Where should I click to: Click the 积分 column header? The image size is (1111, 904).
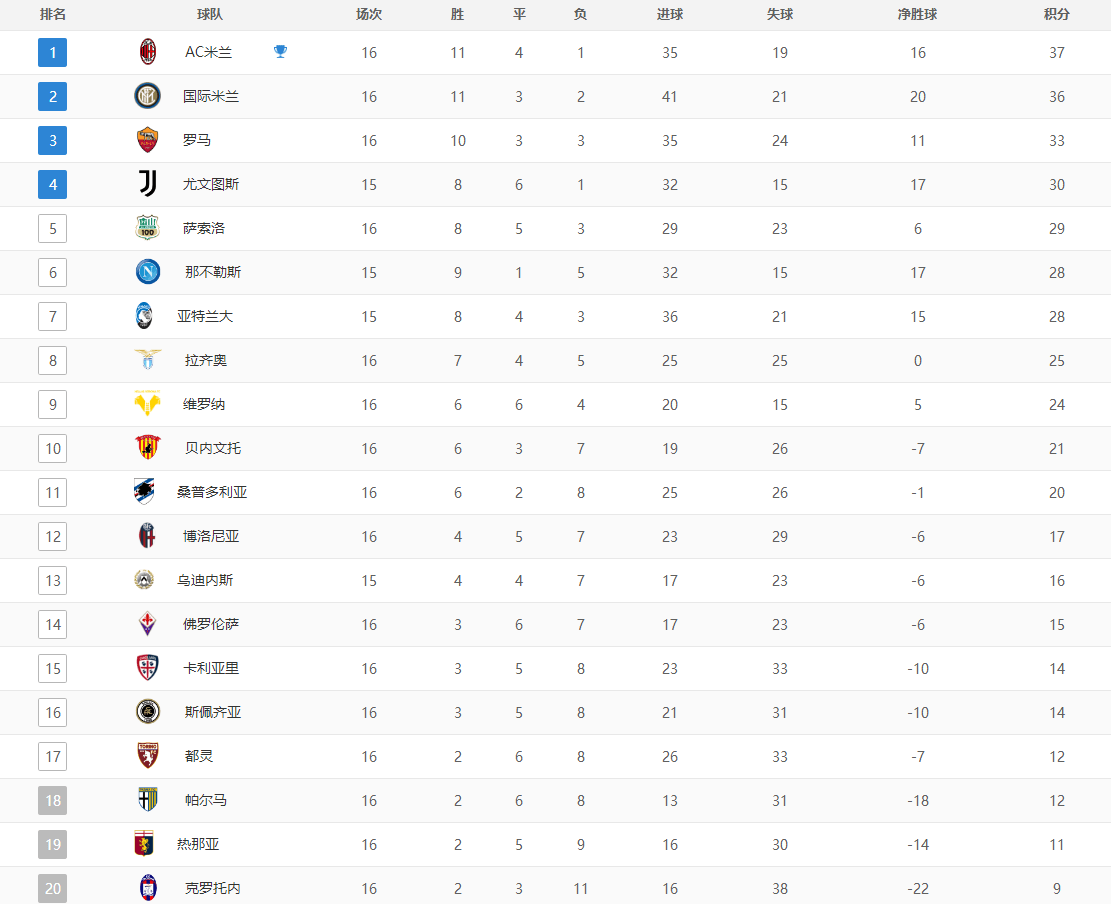click(x=1057, y=15)
